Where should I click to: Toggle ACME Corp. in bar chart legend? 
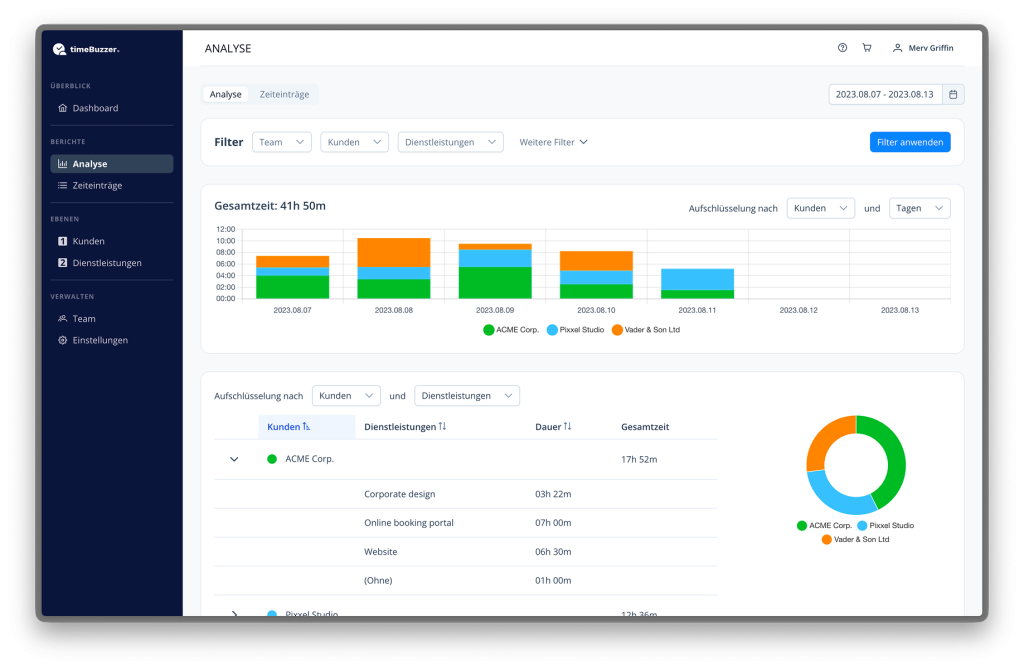click(x=511, y=330)
